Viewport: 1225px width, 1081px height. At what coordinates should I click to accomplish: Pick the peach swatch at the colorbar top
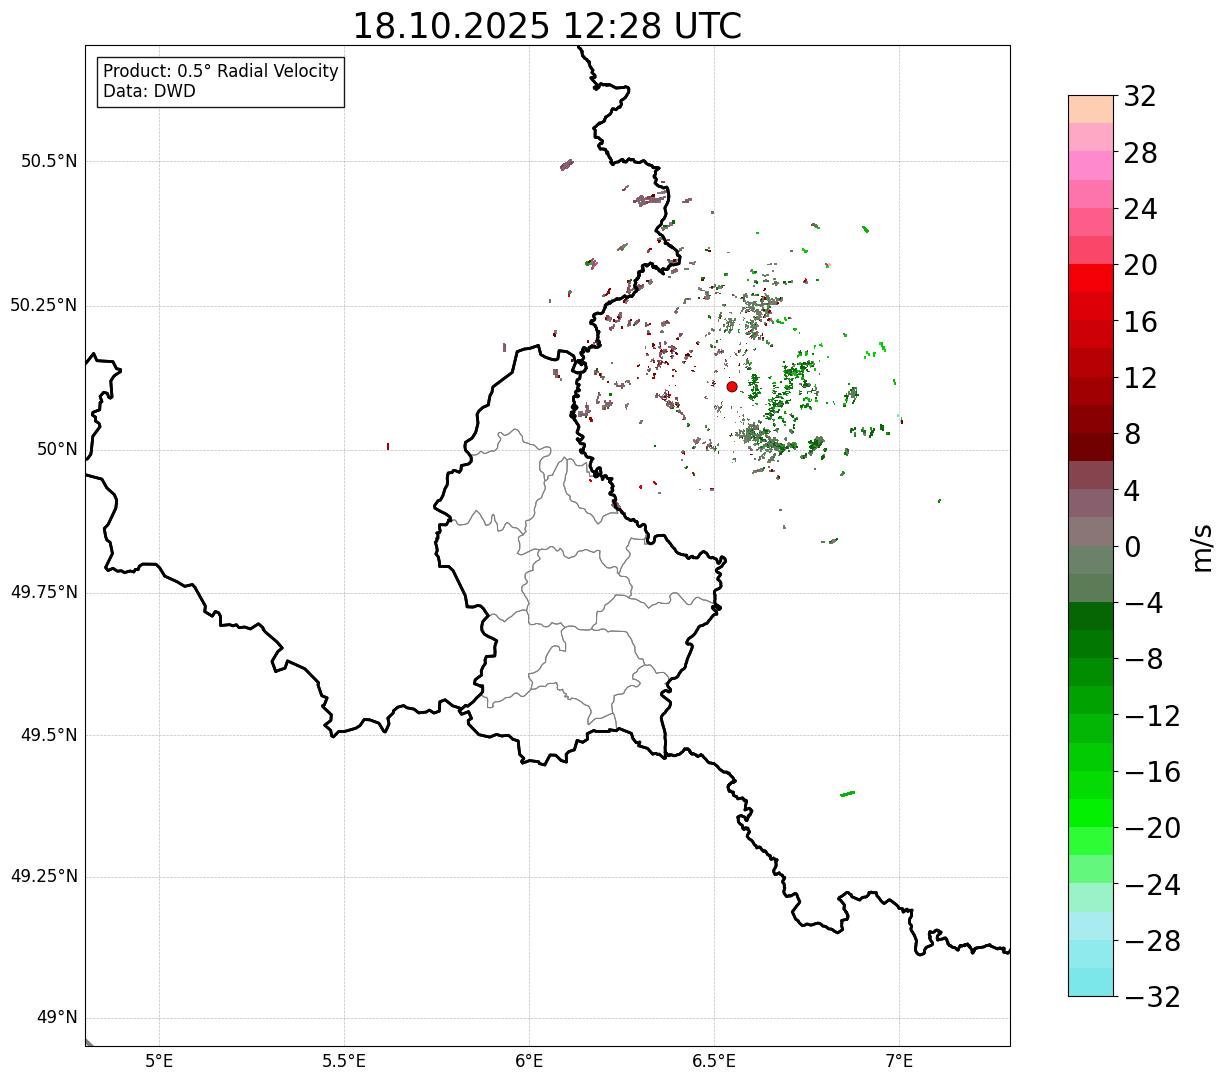point(1091,109)
